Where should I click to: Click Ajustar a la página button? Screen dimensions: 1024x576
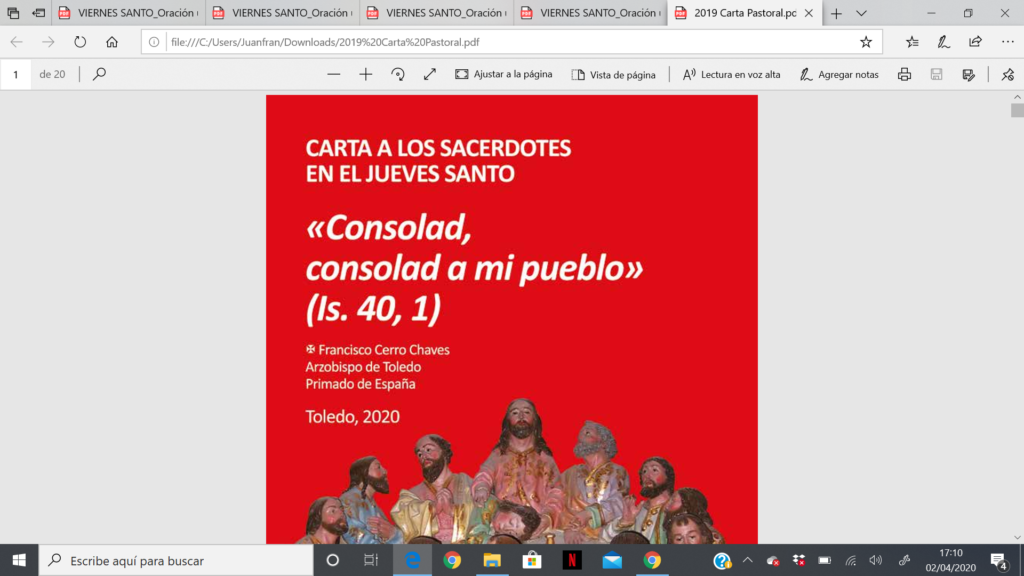tap(504, 74)
